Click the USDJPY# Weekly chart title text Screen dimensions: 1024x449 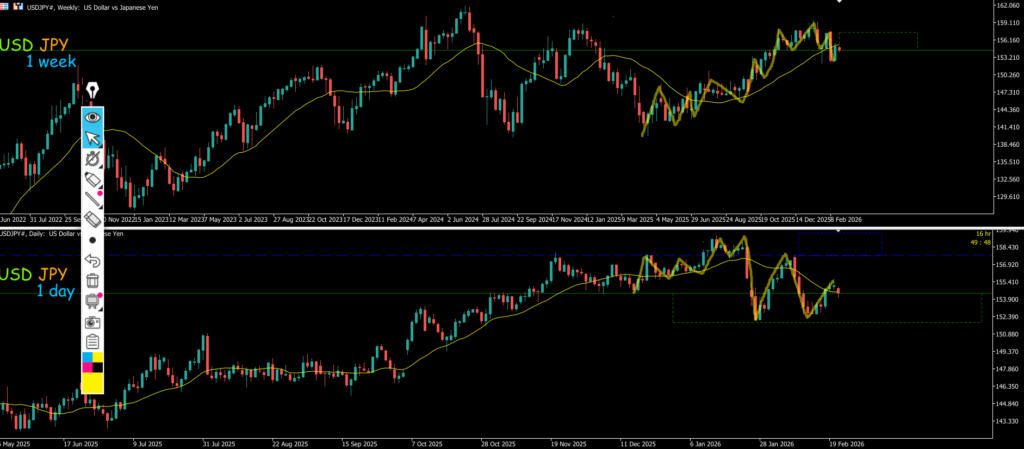click(80, 6)
